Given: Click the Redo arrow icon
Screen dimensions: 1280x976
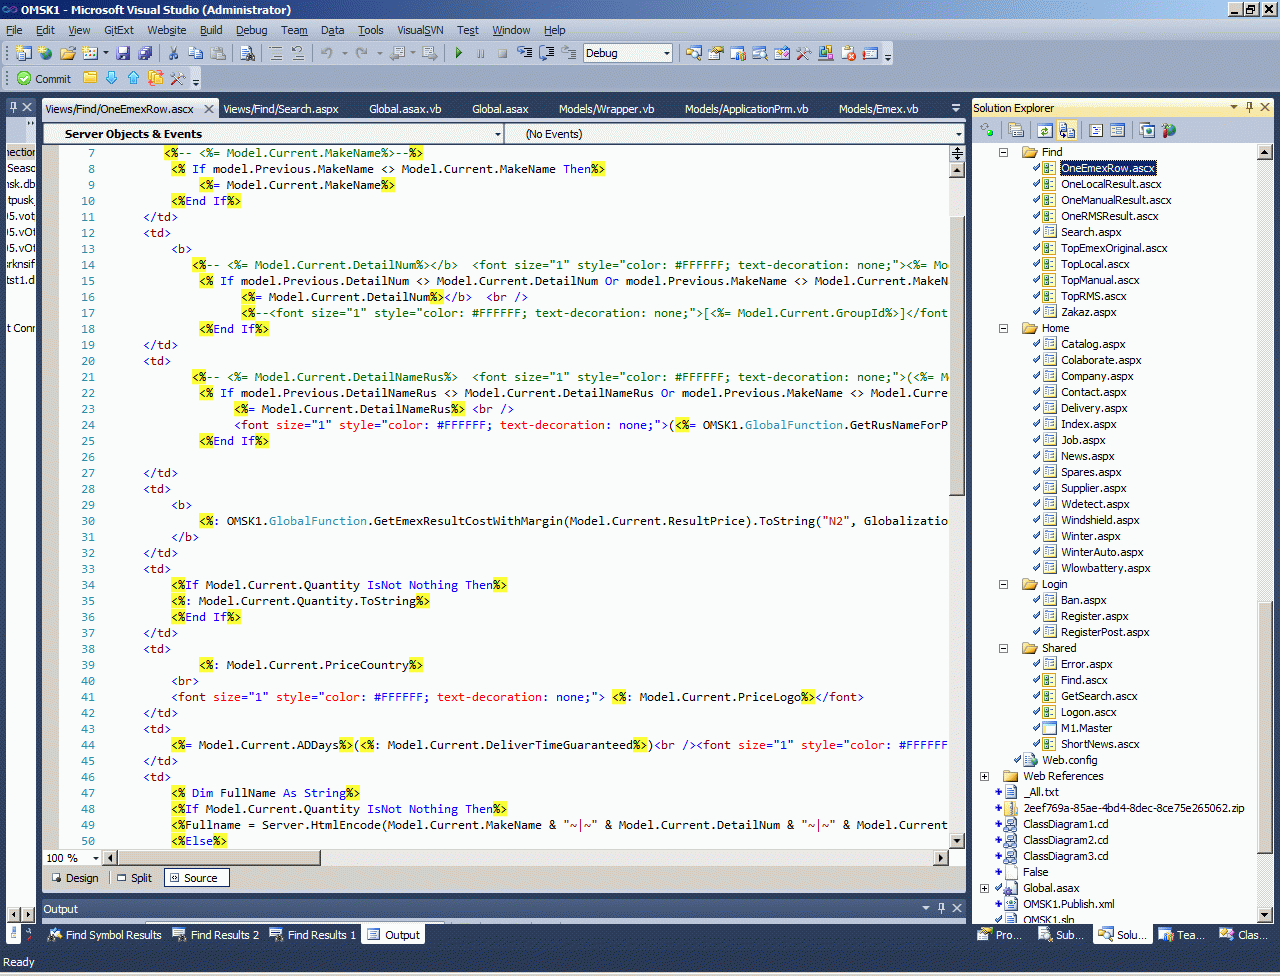Looking at the screenshot, I should point(362,53).
